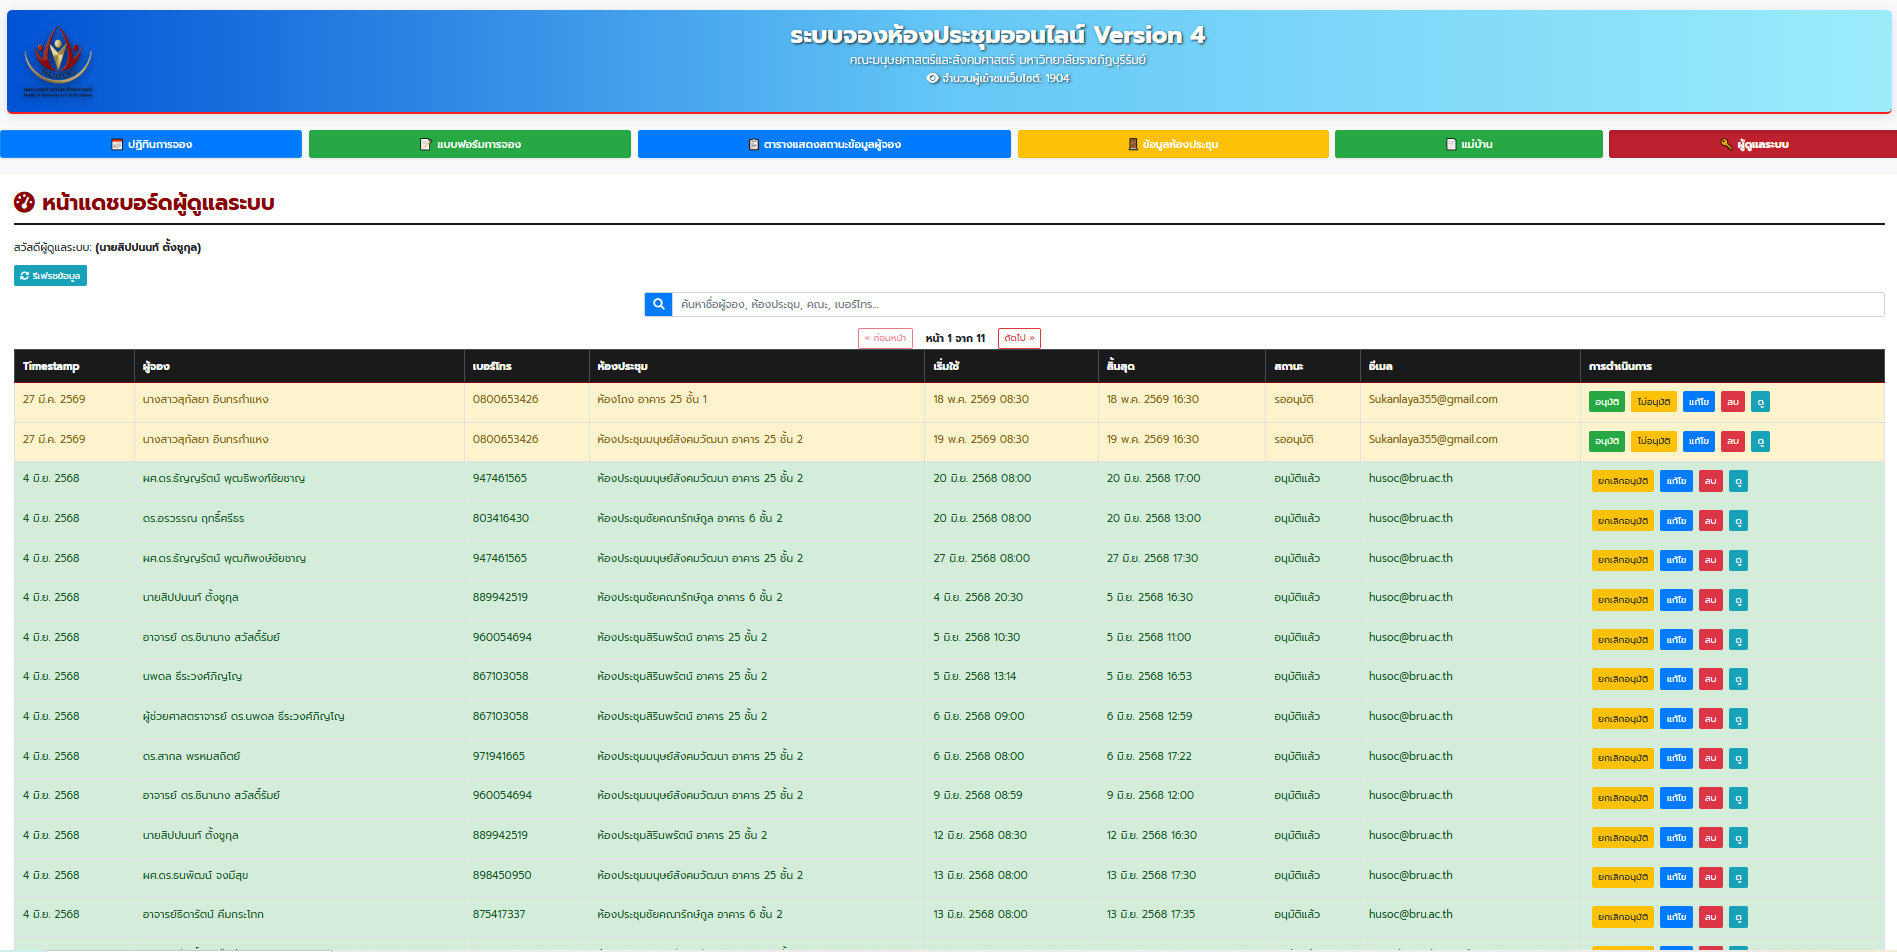Select end time 6 มิ.ย. 2568 17:22

[x=1149, y=756]
